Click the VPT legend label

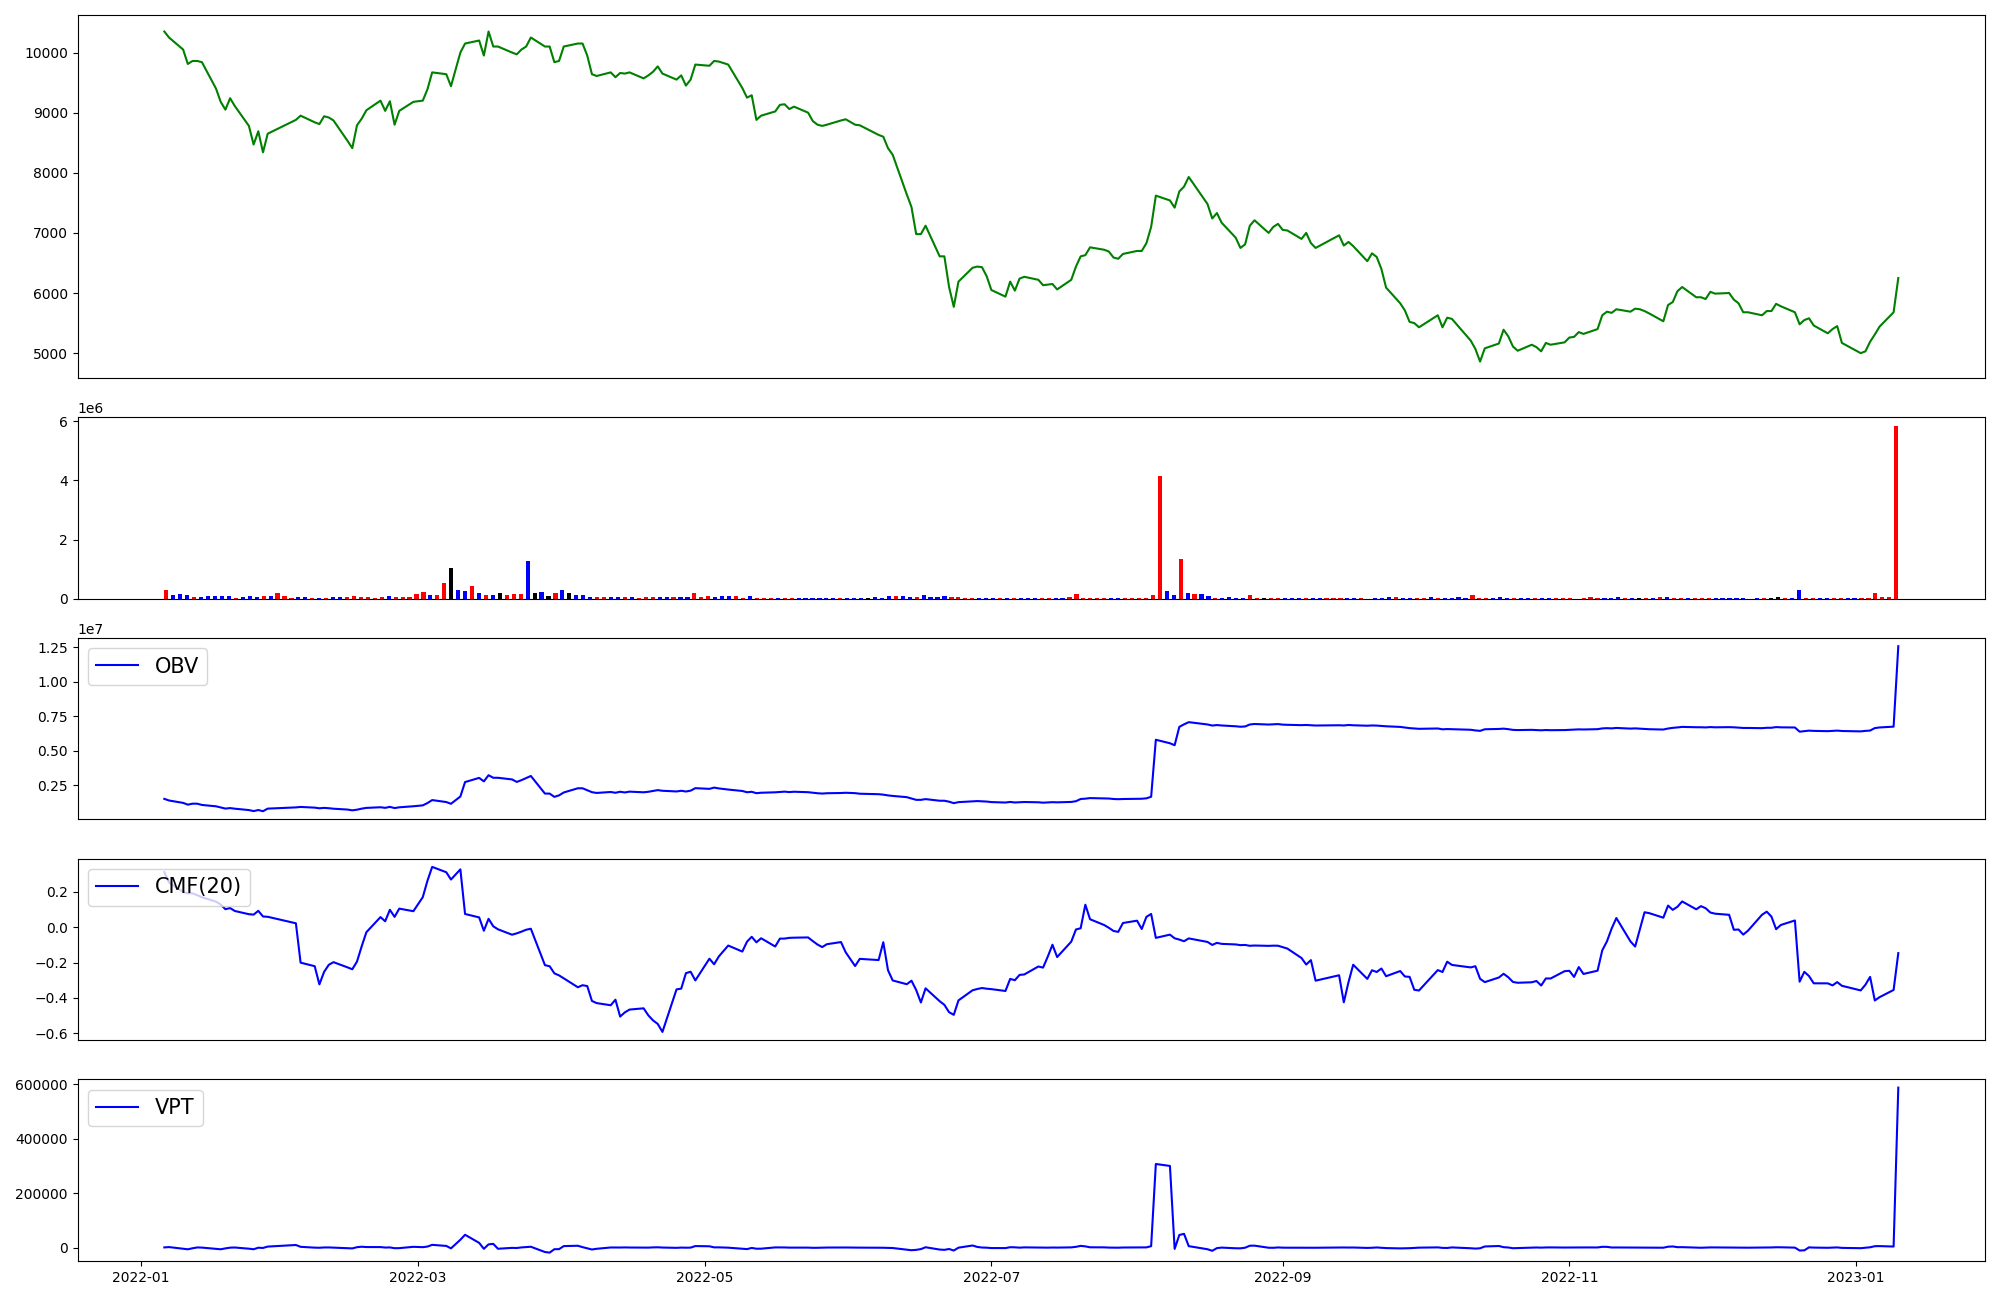pos(174,1107)
